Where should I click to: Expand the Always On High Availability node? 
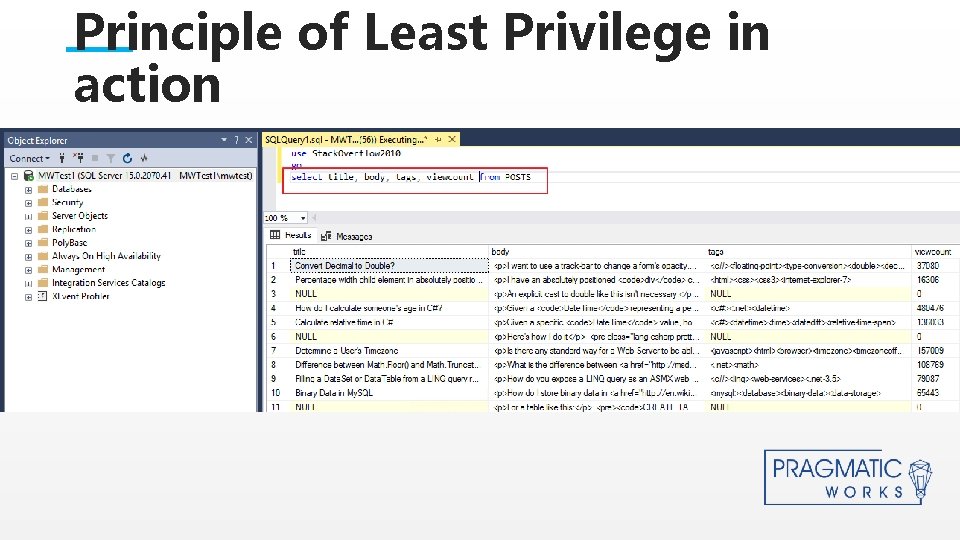click(28, 257)
